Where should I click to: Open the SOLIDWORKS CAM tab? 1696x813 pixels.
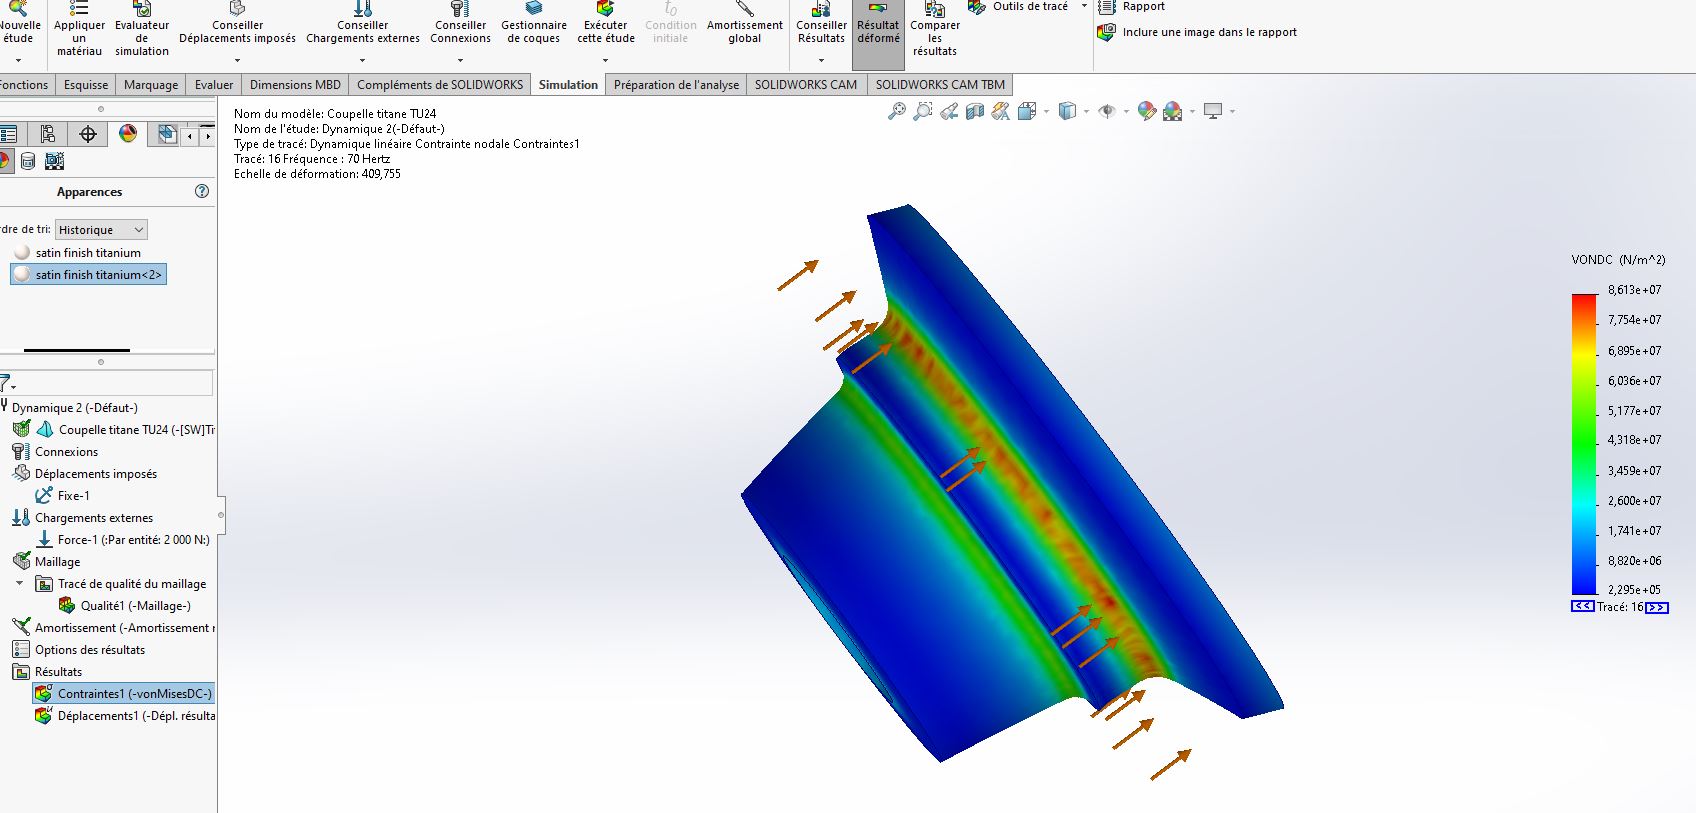pos(805,85)
